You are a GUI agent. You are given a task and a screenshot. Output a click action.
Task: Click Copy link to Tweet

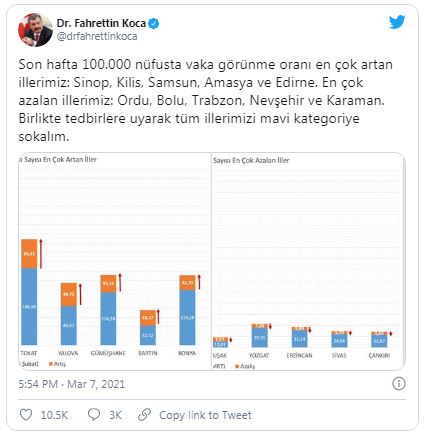(205, 415)
